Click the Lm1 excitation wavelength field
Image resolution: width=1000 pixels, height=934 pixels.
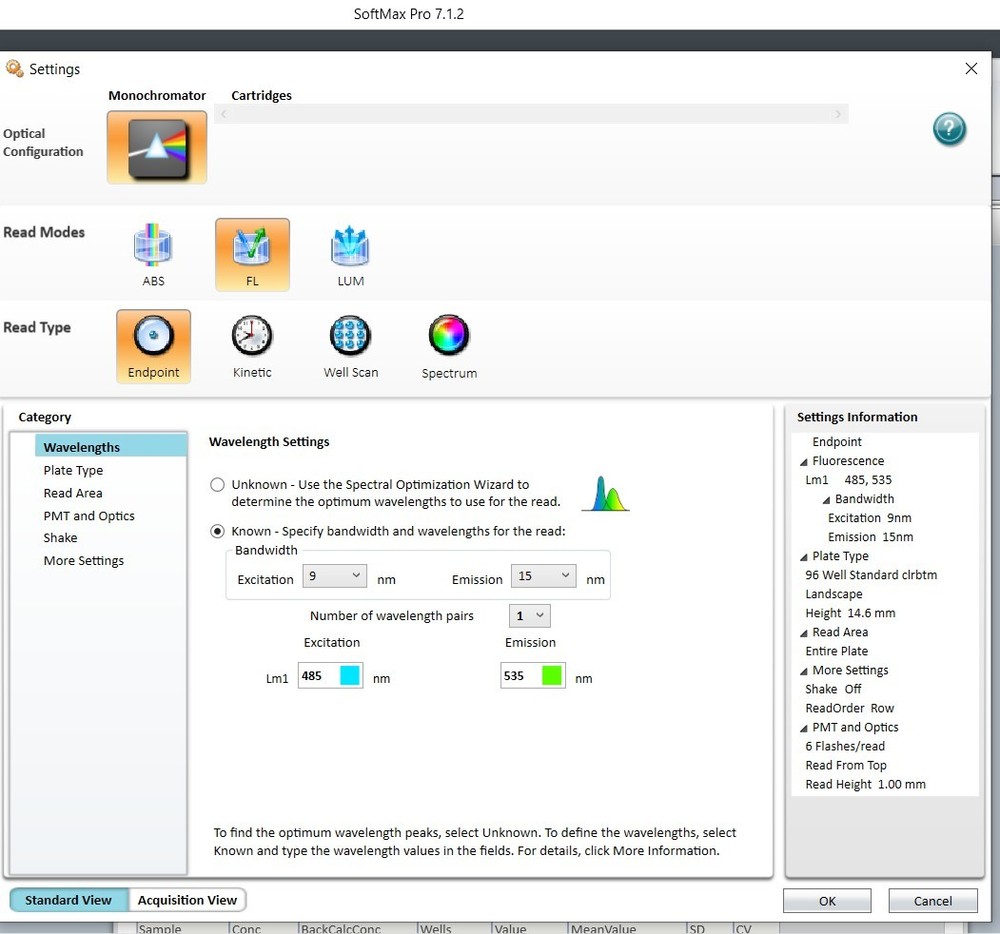point(330,676)
